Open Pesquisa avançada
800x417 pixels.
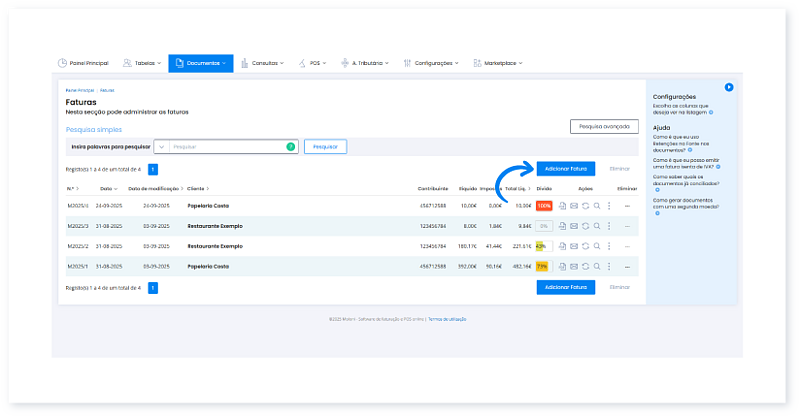coord(604,127)
